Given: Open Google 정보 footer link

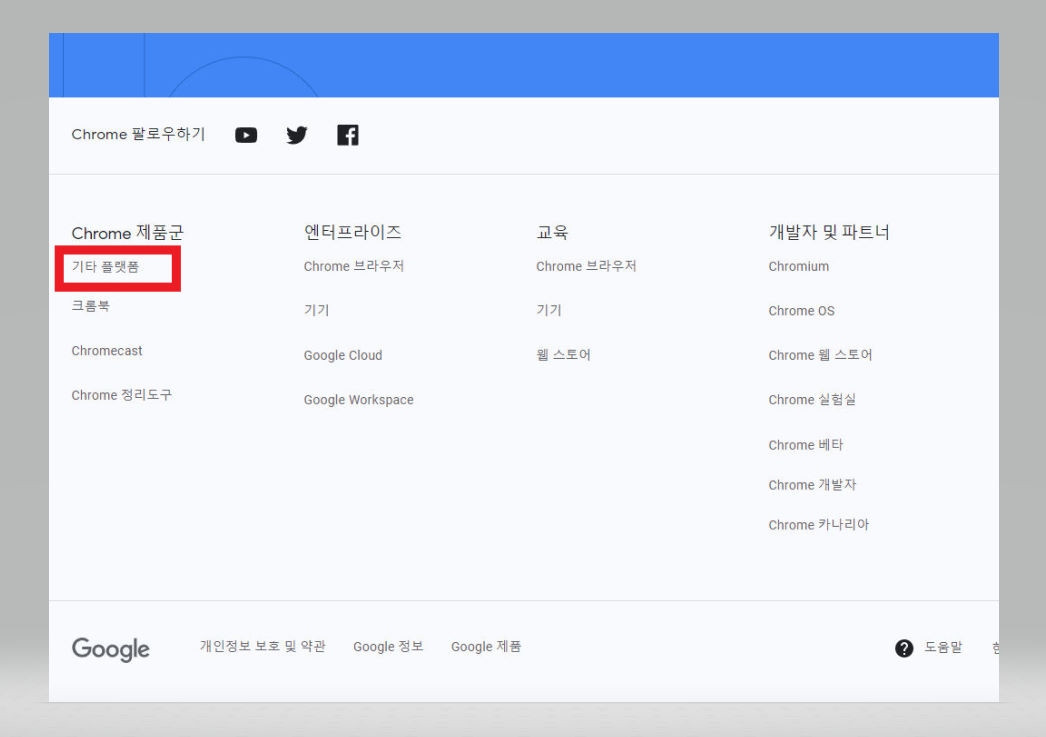Looking at the screenshot, I should click(x=388, y=646).
